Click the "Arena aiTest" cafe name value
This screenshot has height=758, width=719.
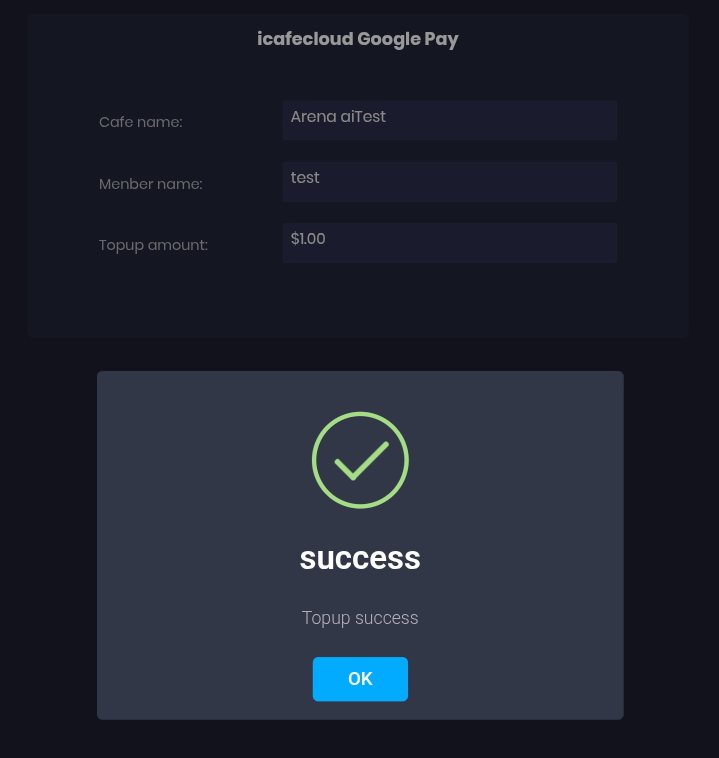coord(338,117)
